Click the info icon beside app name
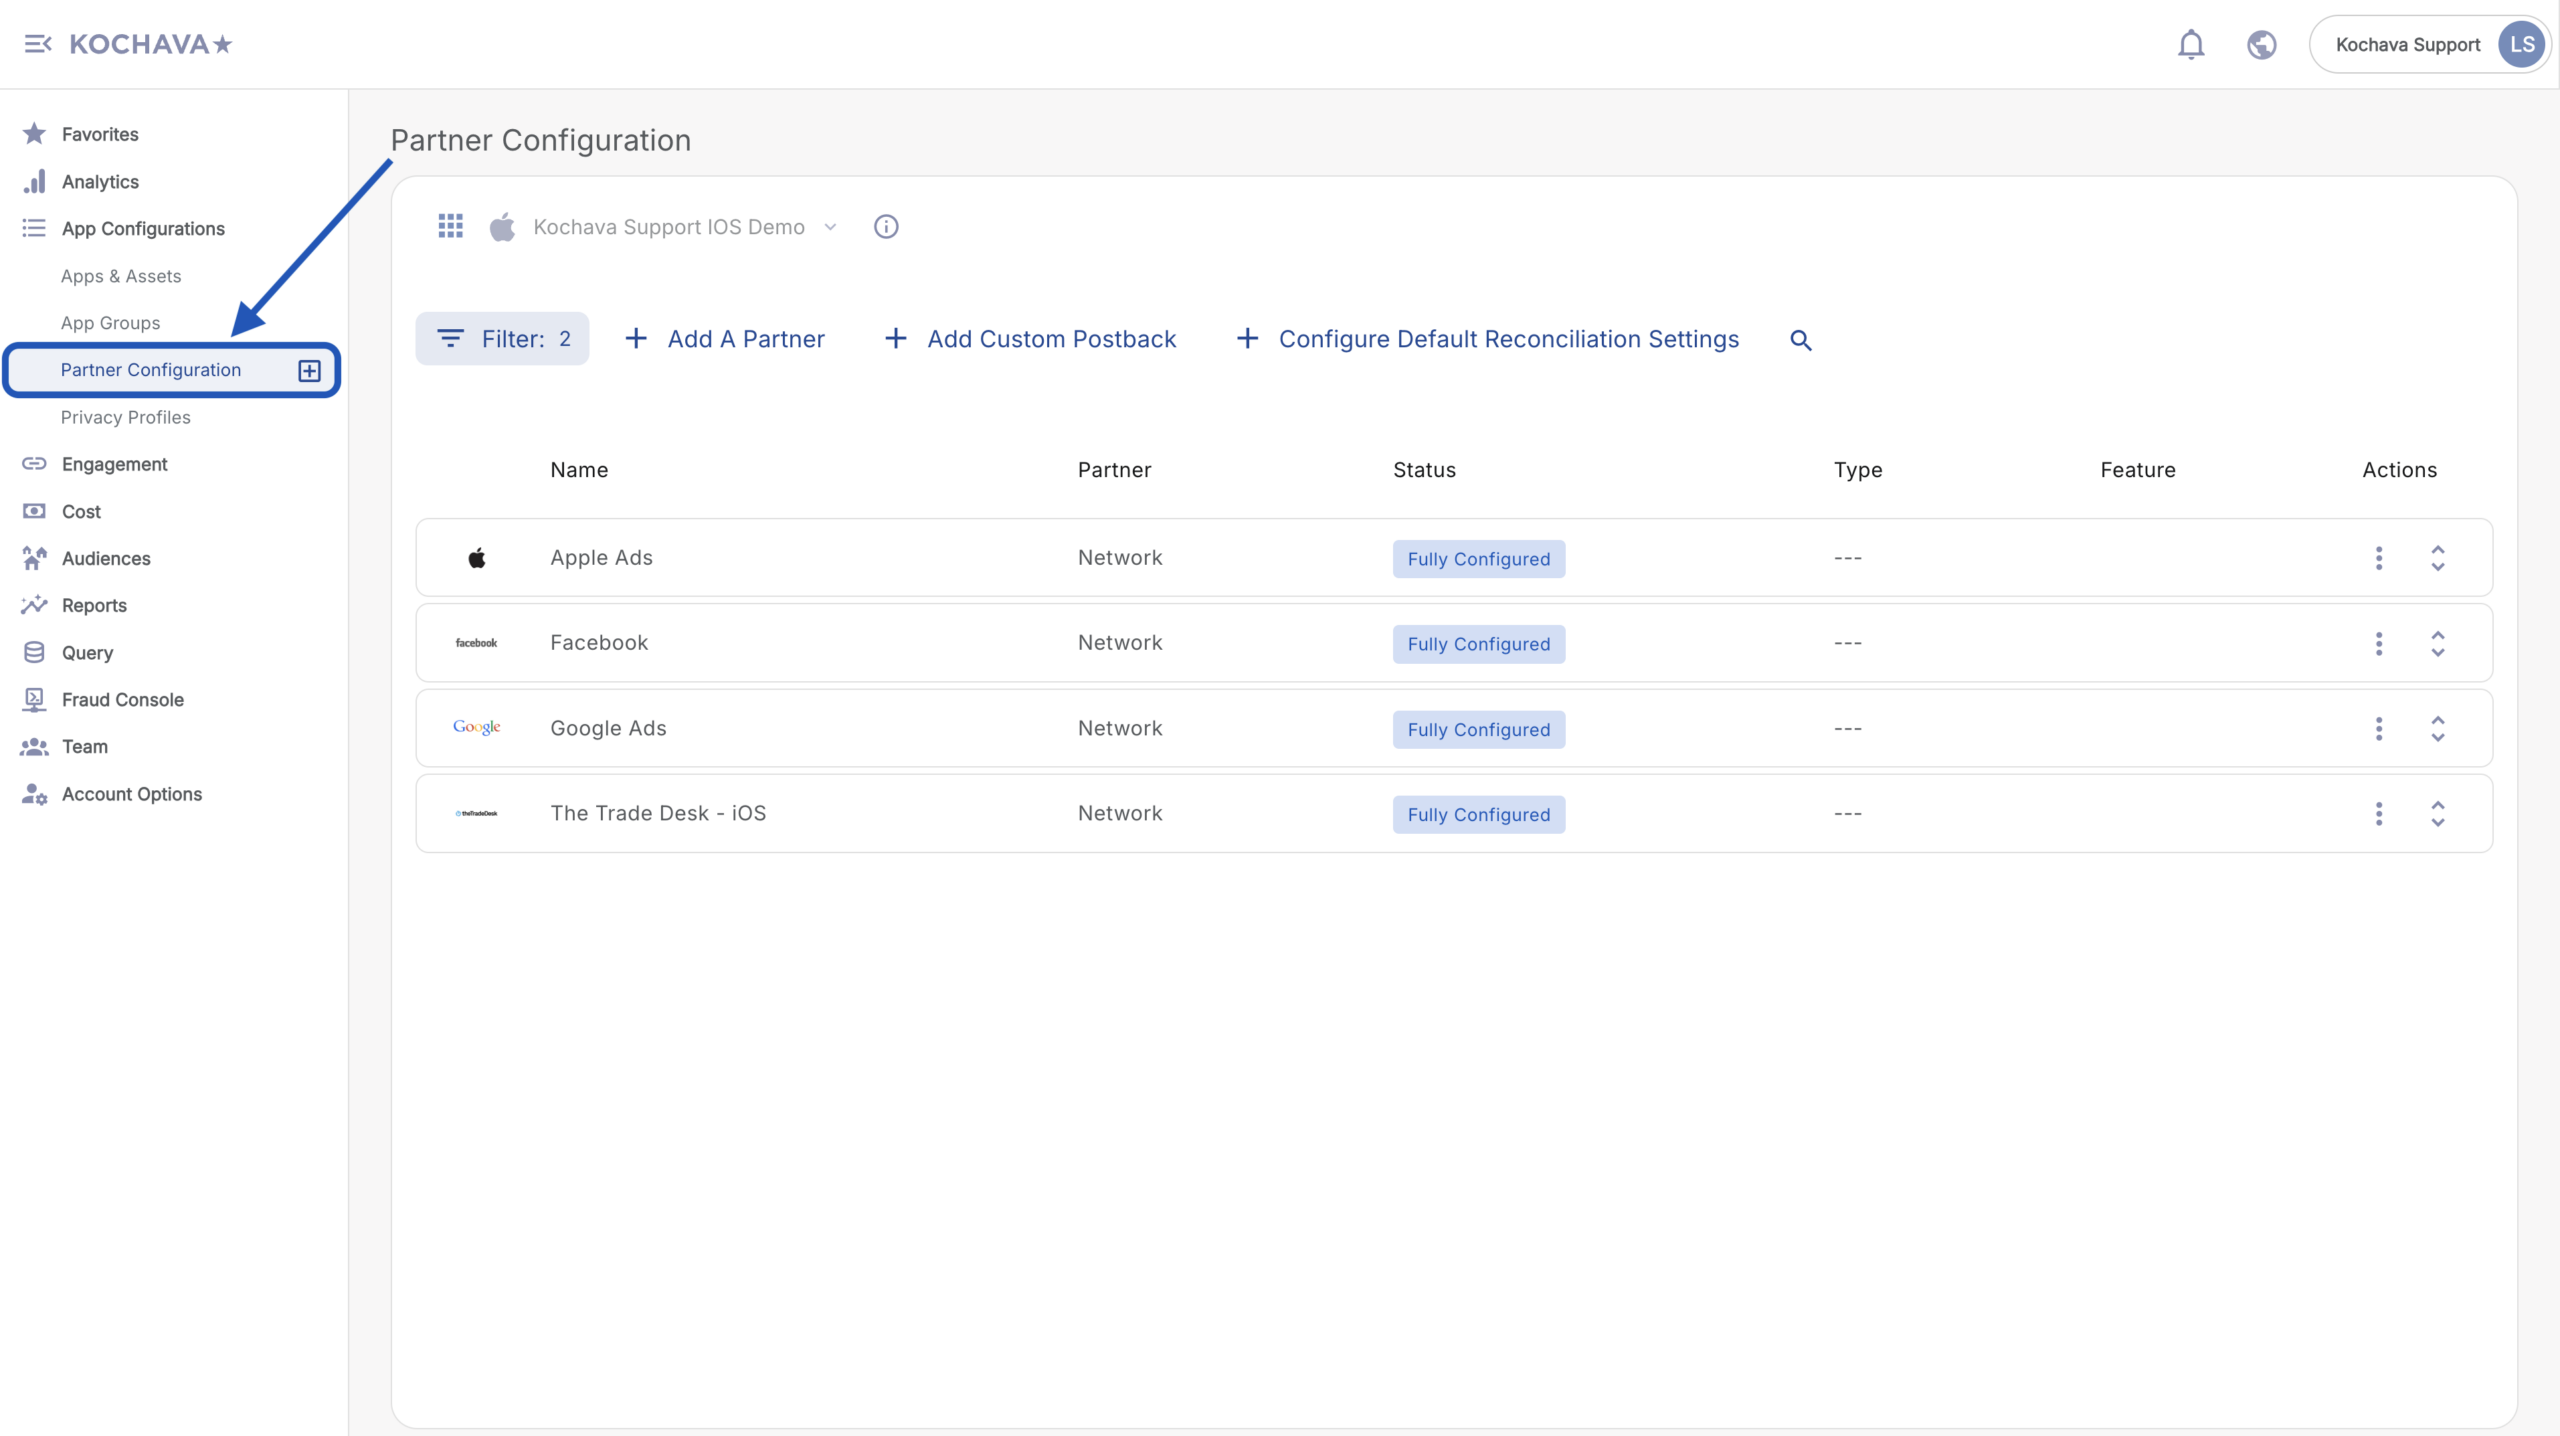The image size is (2560, 1436). [x=885, y=227]
